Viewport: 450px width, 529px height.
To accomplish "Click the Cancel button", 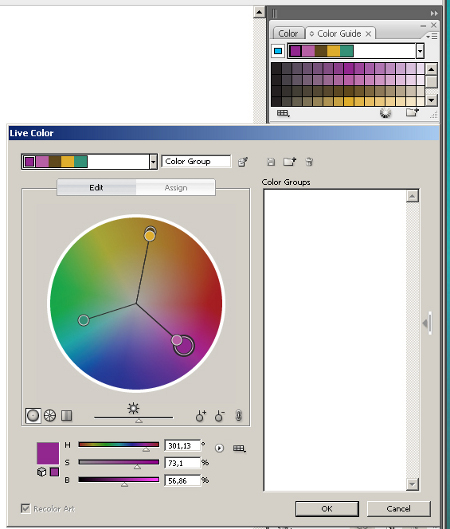I will click(398, 508).
